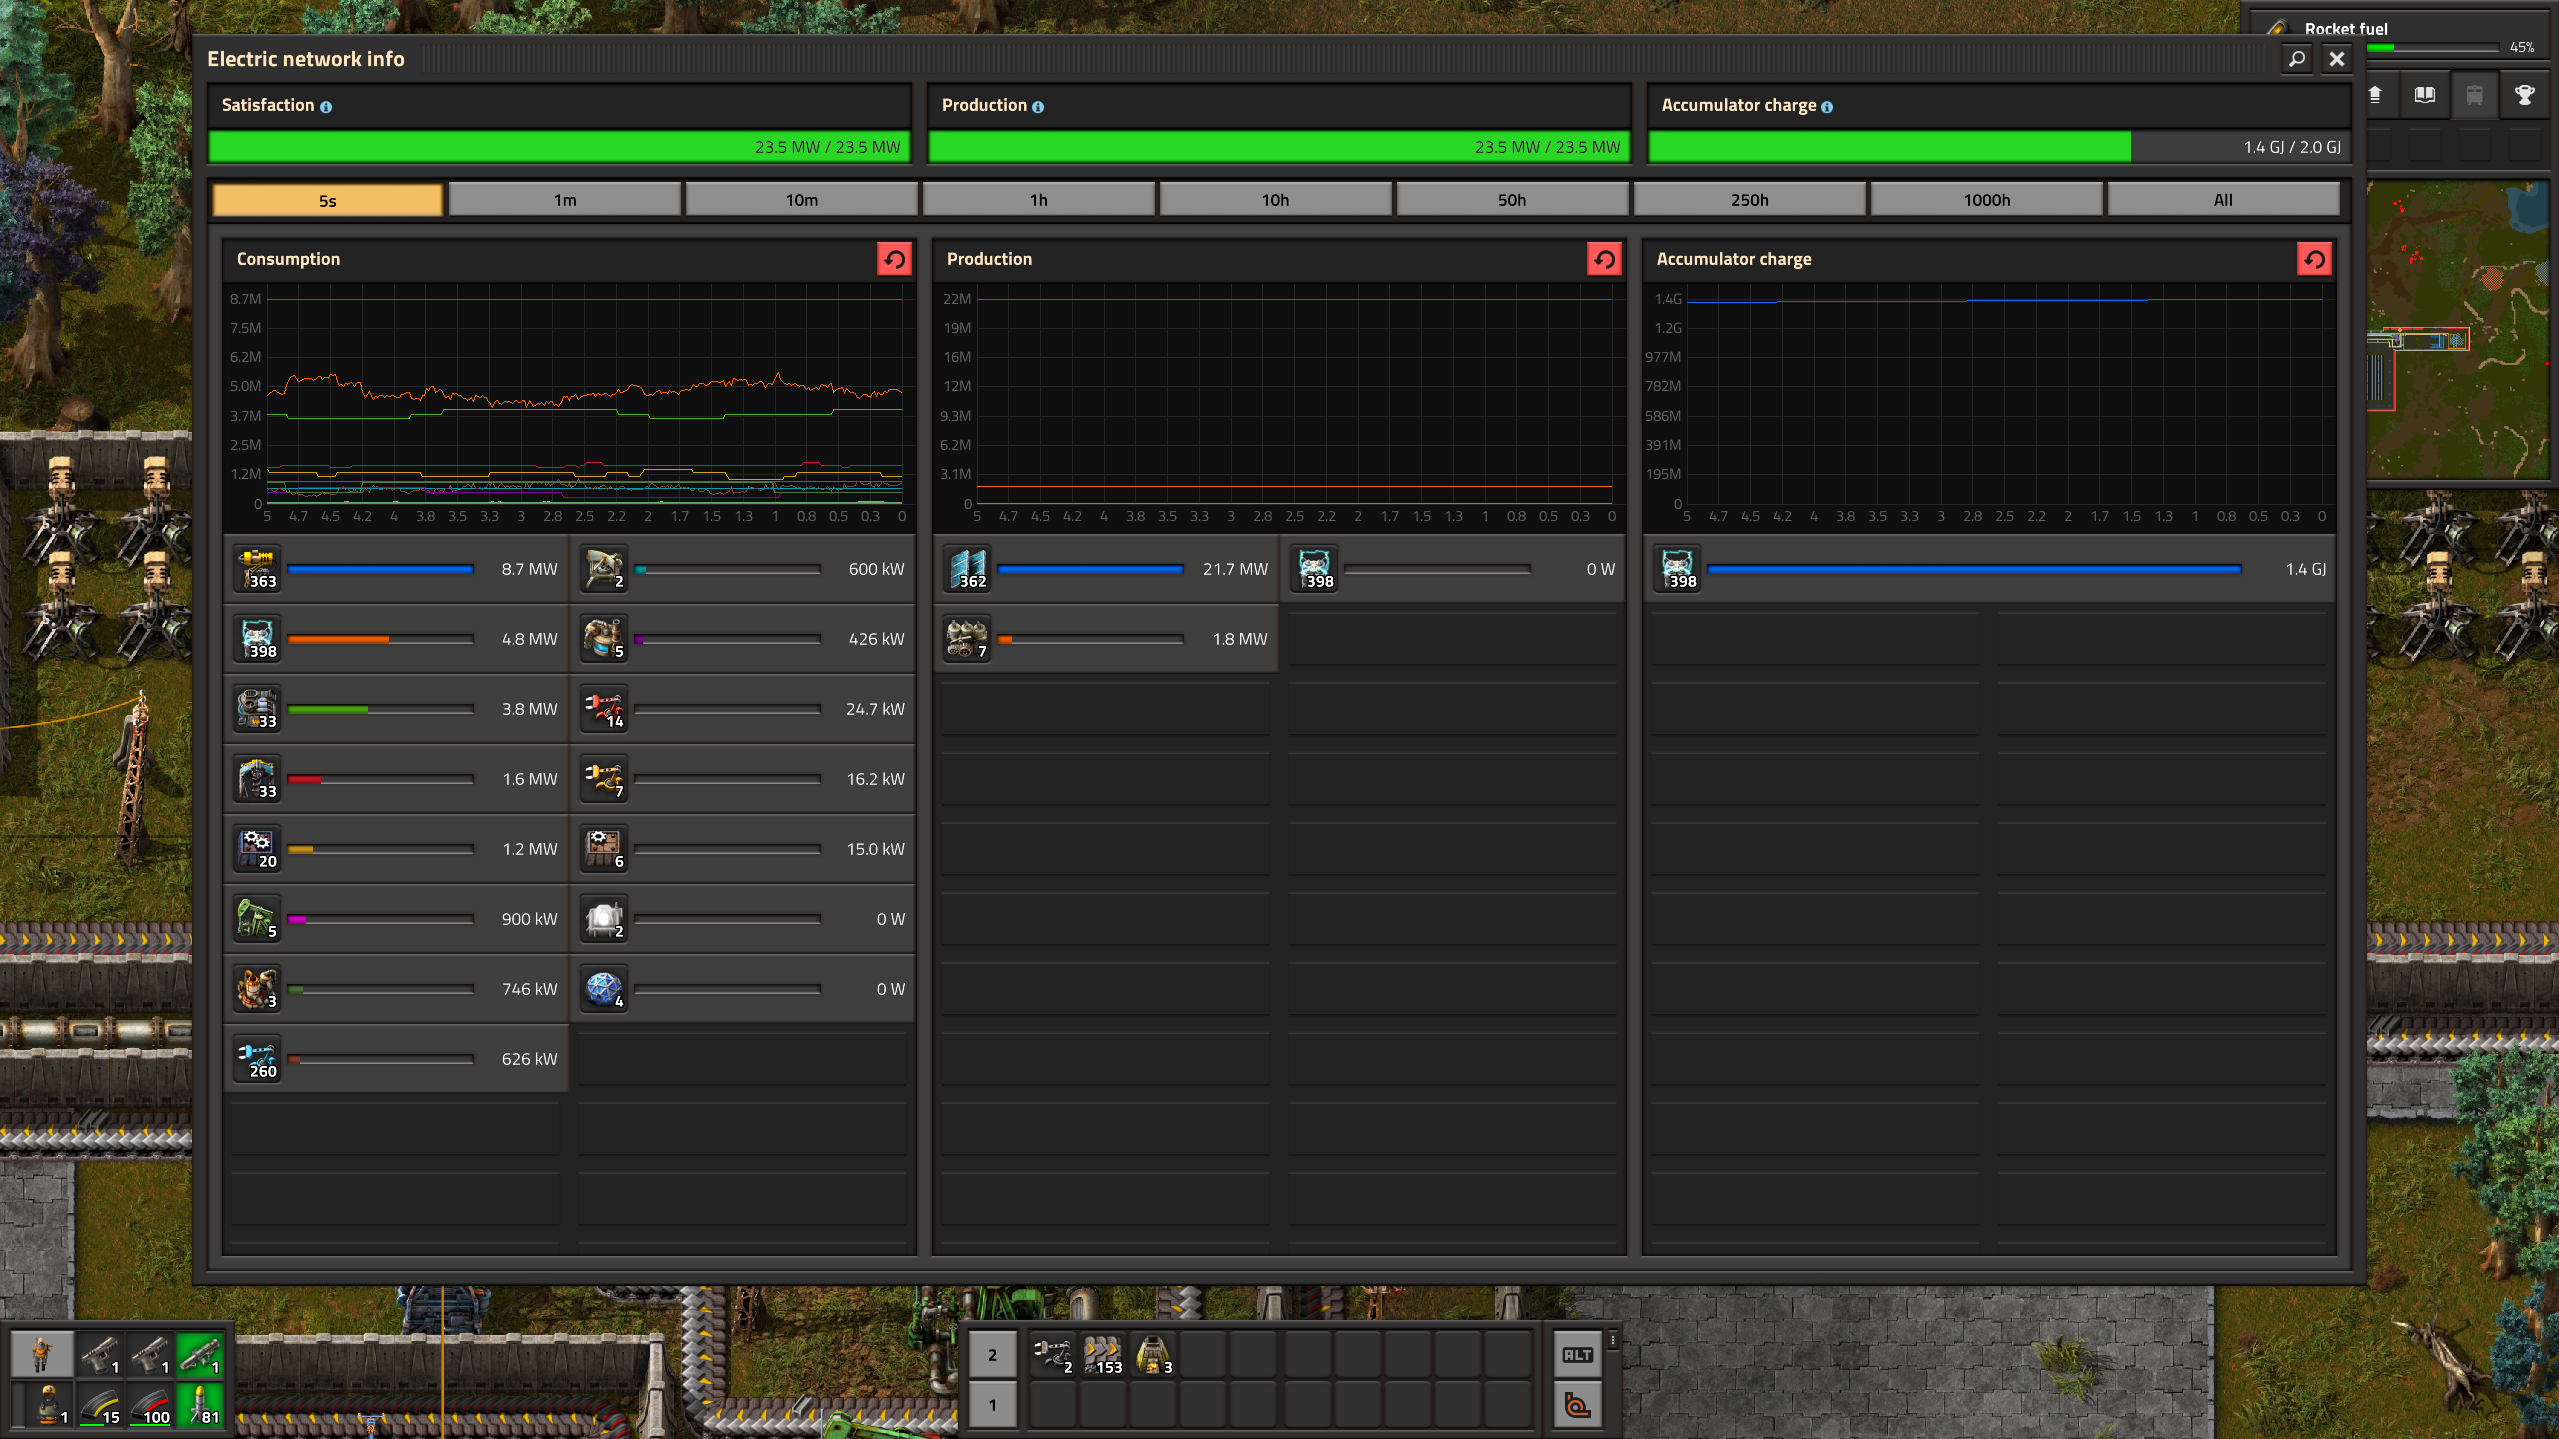The height and width of the screenshot is (1439, 2559).
Task: Click the accumulator icon showing 1.4 GJ
Action: coord(1677,568)
